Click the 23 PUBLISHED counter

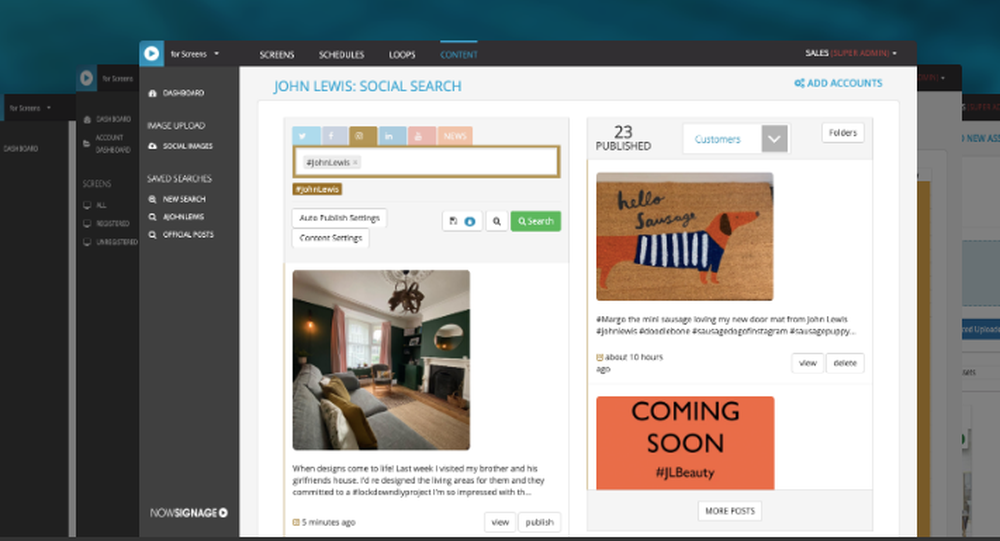click(x=623, y=137)
